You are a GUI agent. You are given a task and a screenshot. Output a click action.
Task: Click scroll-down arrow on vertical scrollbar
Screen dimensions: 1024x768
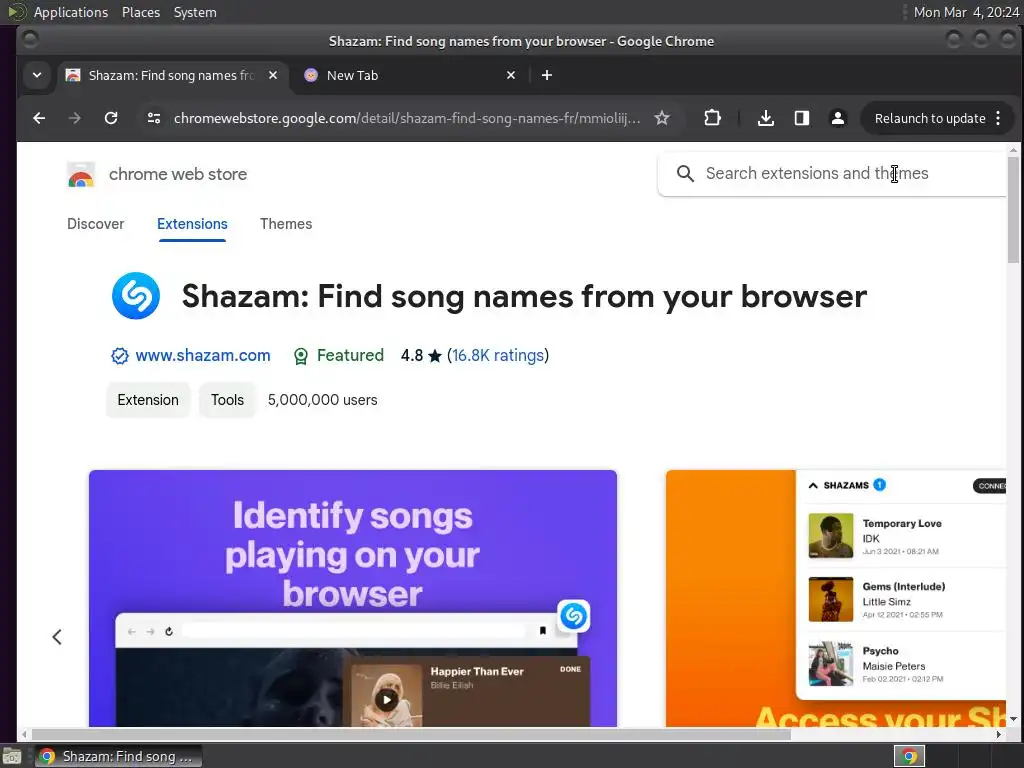(x=1013, y=719)
